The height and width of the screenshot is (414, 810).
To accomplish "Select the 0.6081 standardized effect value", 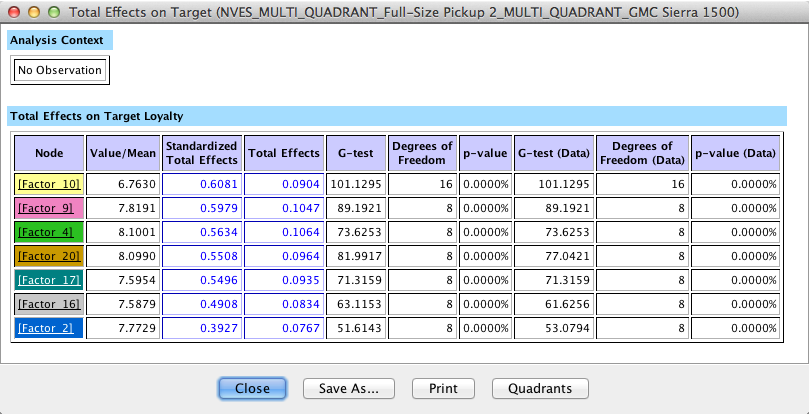I will tap(219, 184).
